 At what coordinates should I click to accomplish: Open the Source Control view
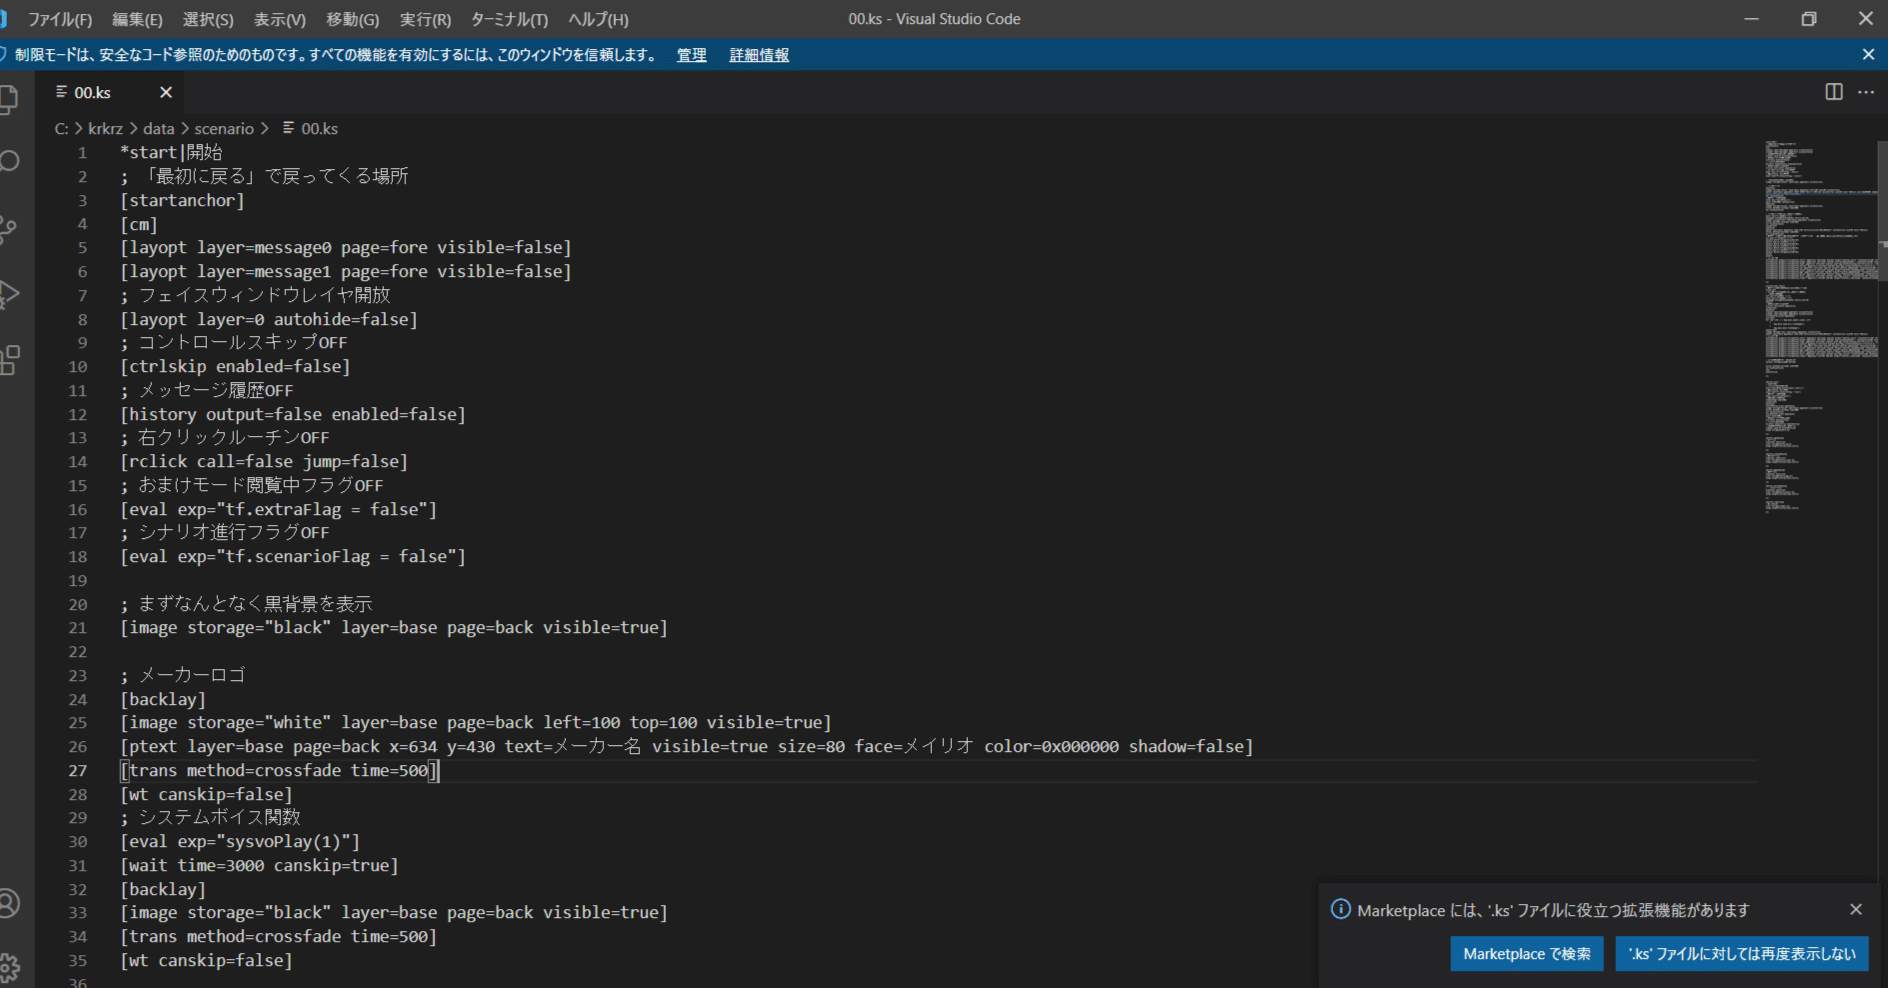8,228
